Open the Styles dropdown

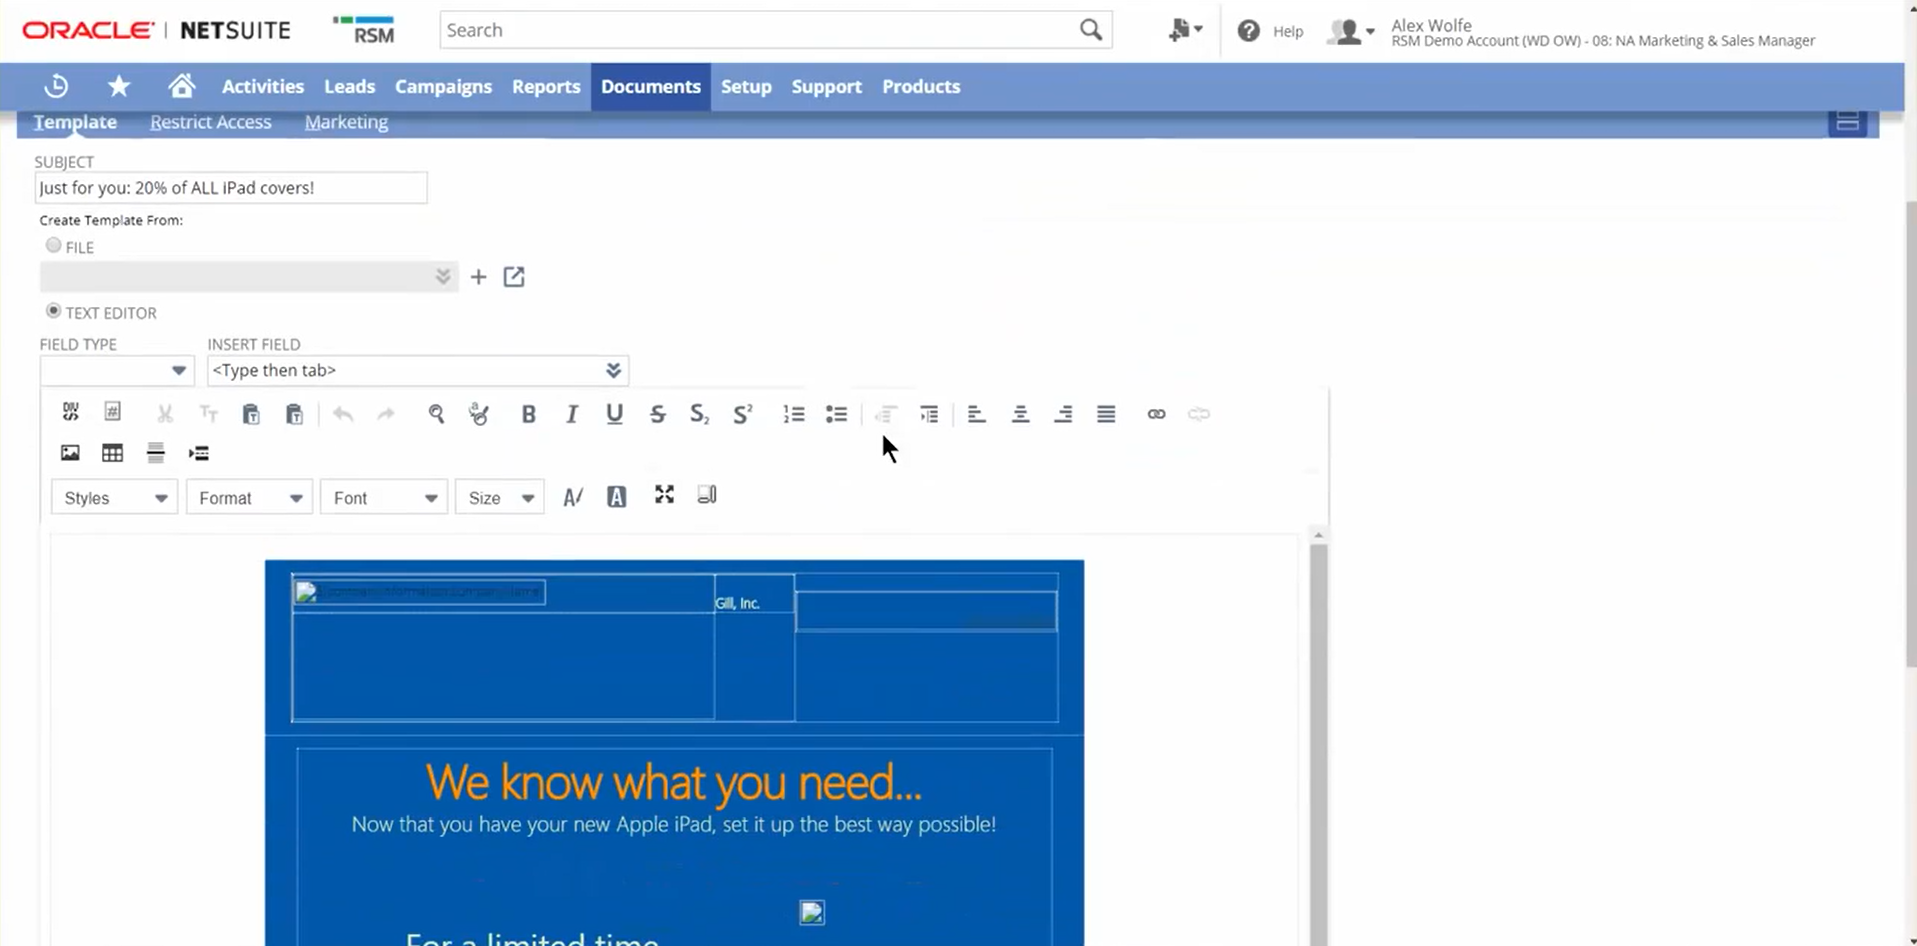tap(114, 498)
